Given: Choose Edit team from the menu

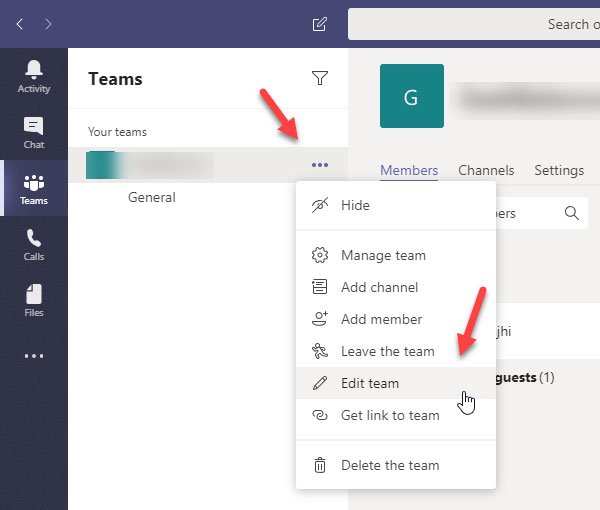Looking at the screenshot, I should [396, 383].
